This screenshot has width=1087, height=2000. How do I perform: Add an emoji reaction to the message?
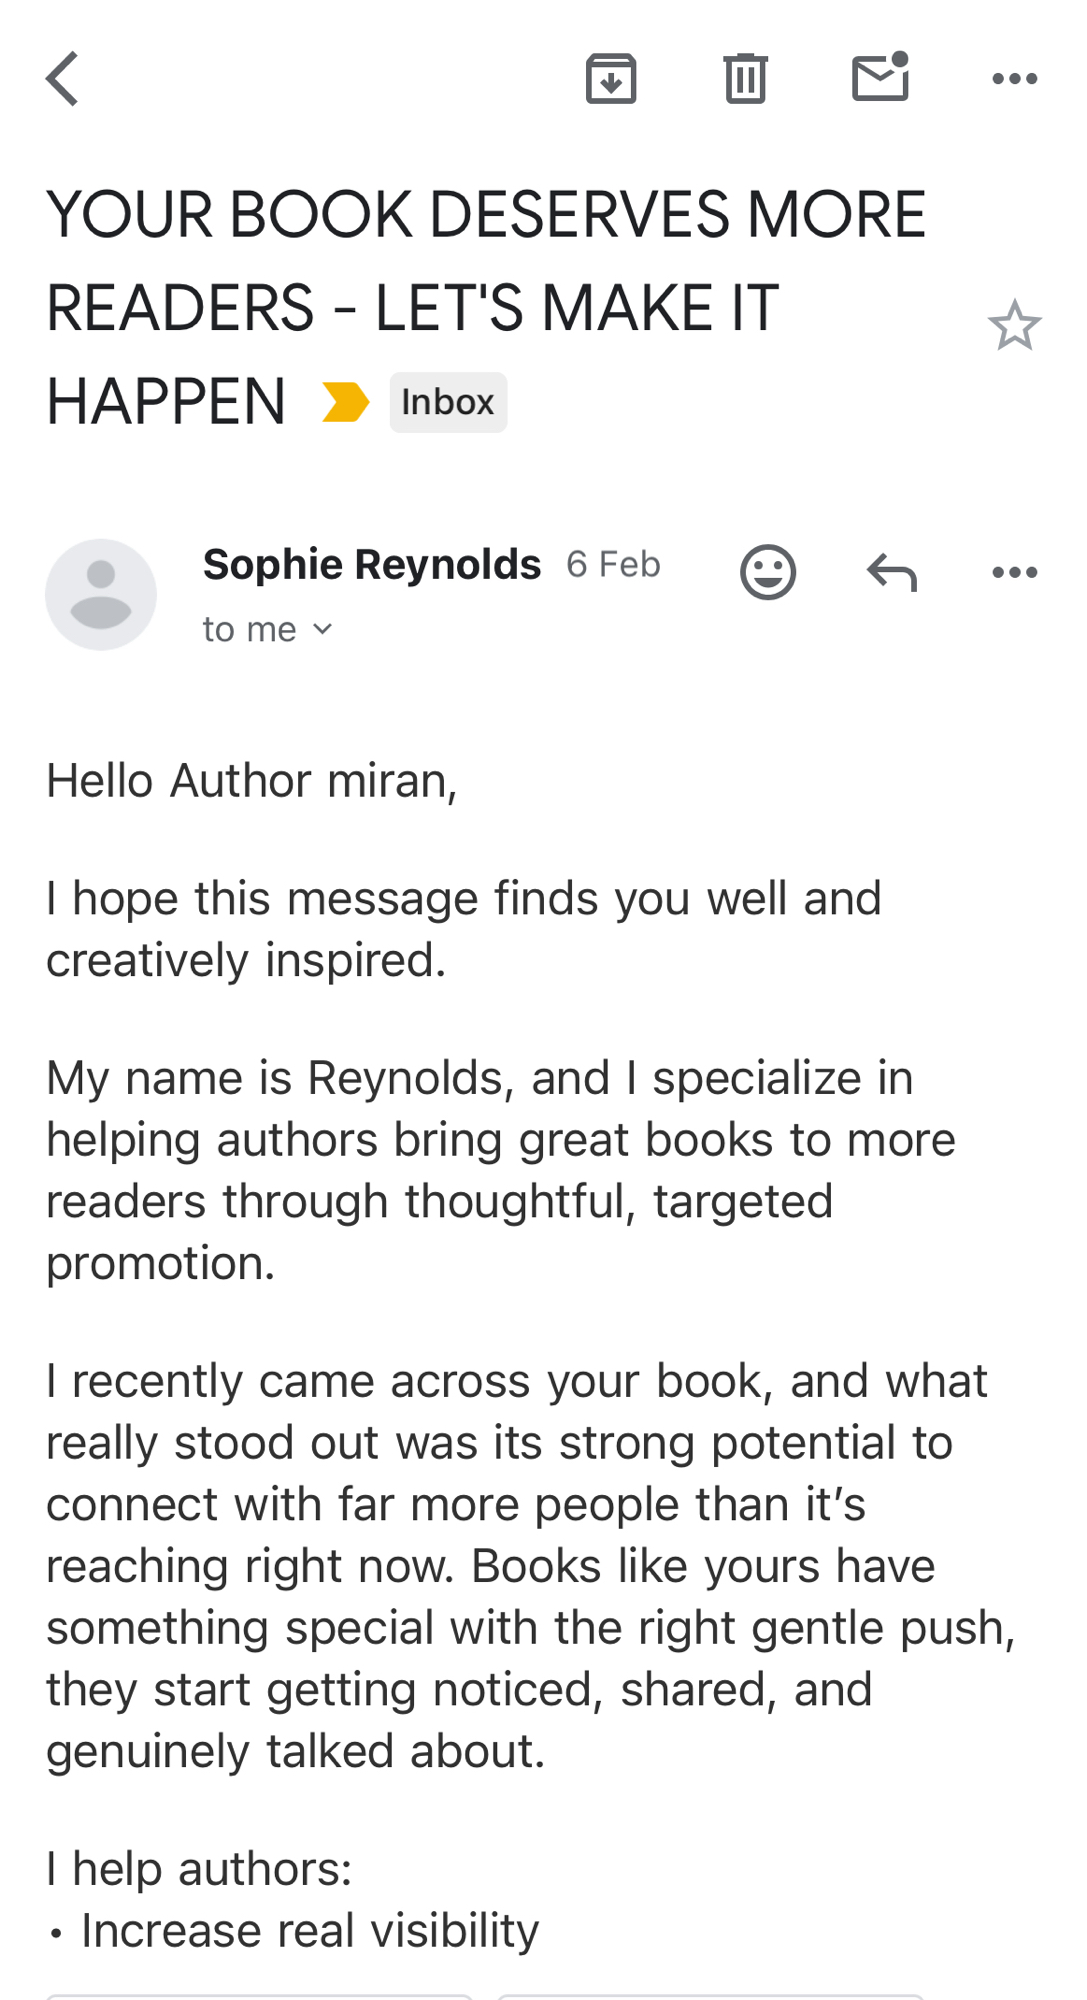point(768,572)
